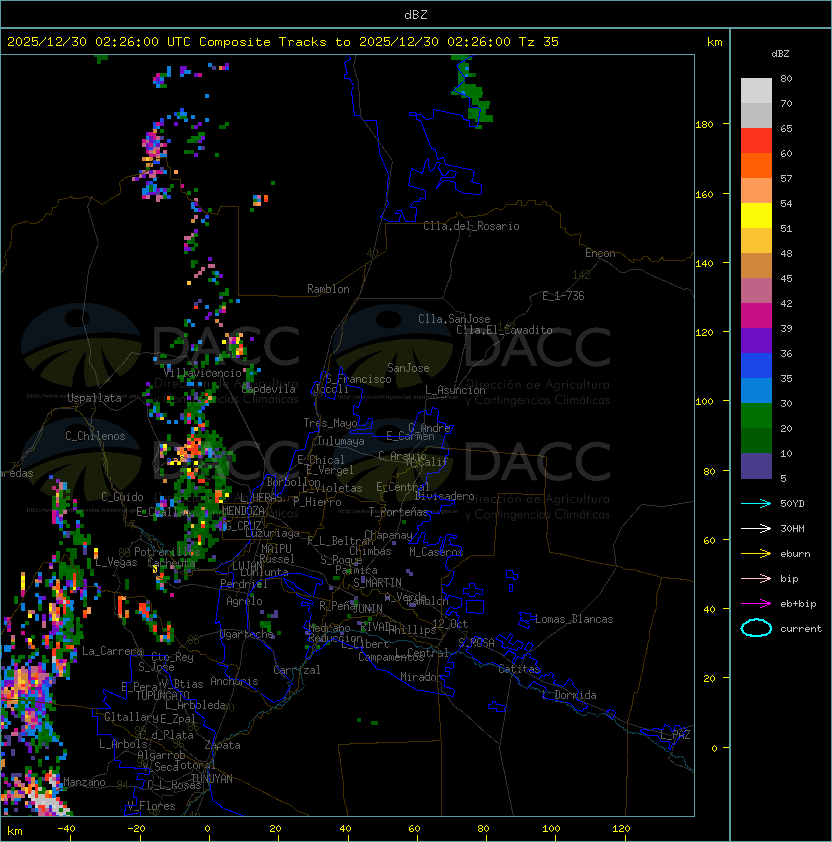Click the 'C_Guido' label
Viewport: 832px width, 842px height.
click(x=122, y=497)
